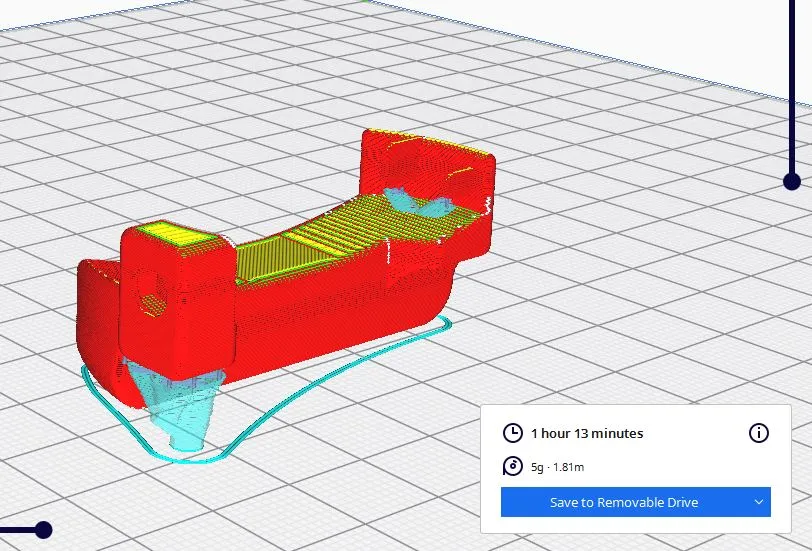The image size is (812, 551).
Task: Click the 5g · 1.81m material usage text
Action: 558,466
